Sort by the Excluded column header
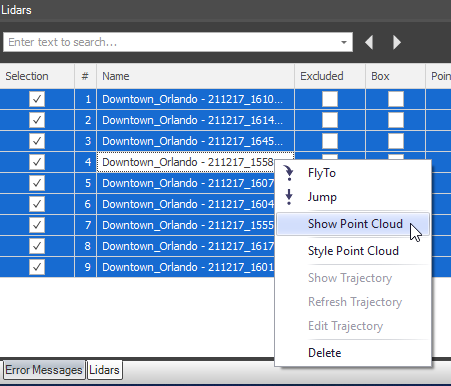451x386 pixels. [330, 76]
